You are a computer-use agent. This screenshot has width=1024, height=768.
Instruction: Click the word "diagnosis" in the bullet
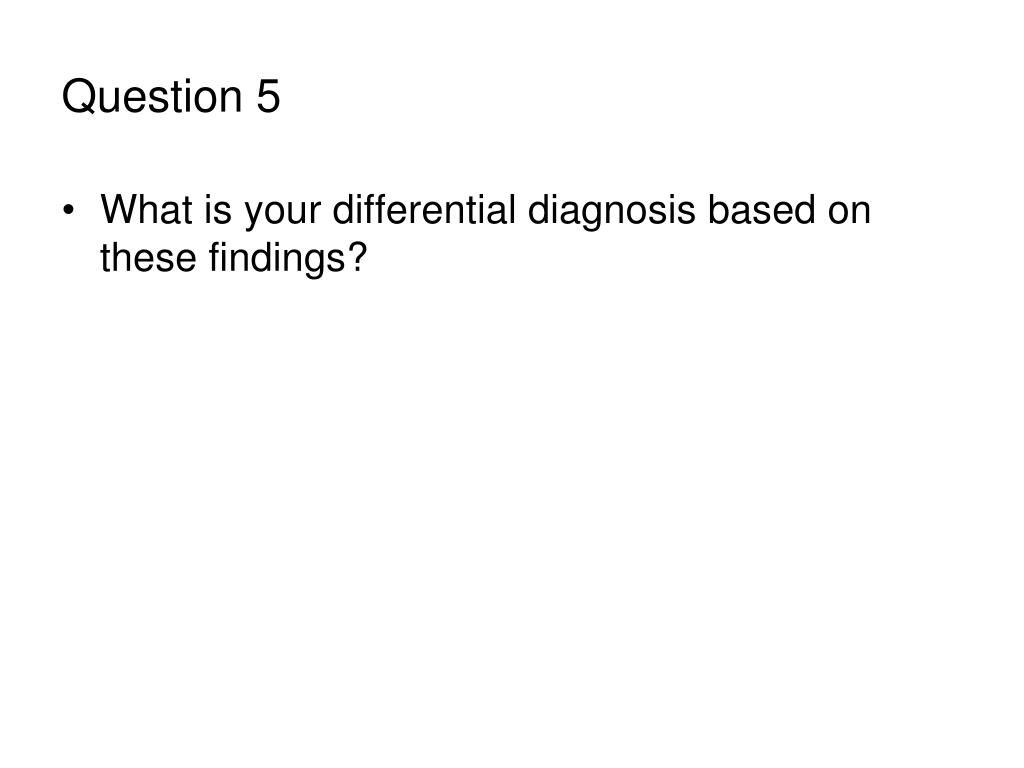(x=611, y=211)
